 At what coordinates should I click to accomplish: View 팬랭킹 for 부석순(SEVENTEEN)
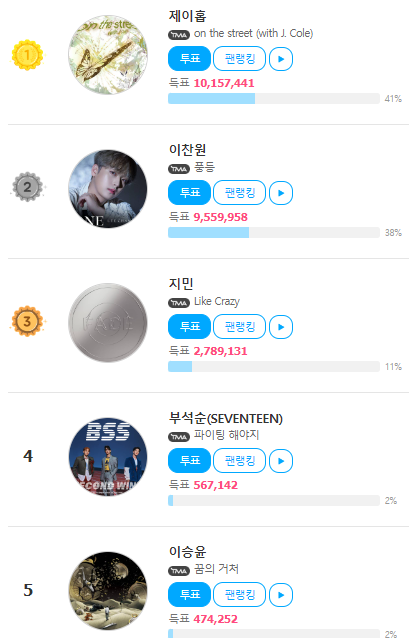pyautogui.click(x=240, y=461)
